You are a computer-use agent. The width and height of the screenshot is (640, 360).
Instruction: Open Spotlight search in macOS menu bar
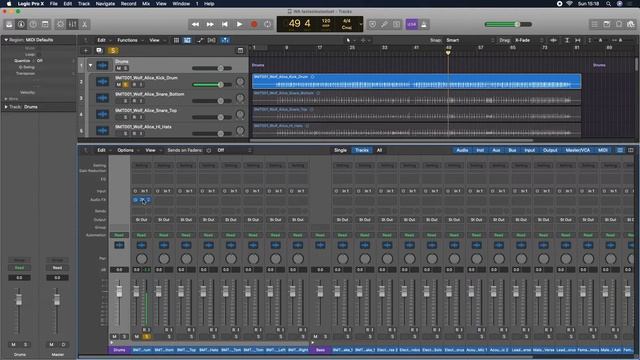point(608,4)
